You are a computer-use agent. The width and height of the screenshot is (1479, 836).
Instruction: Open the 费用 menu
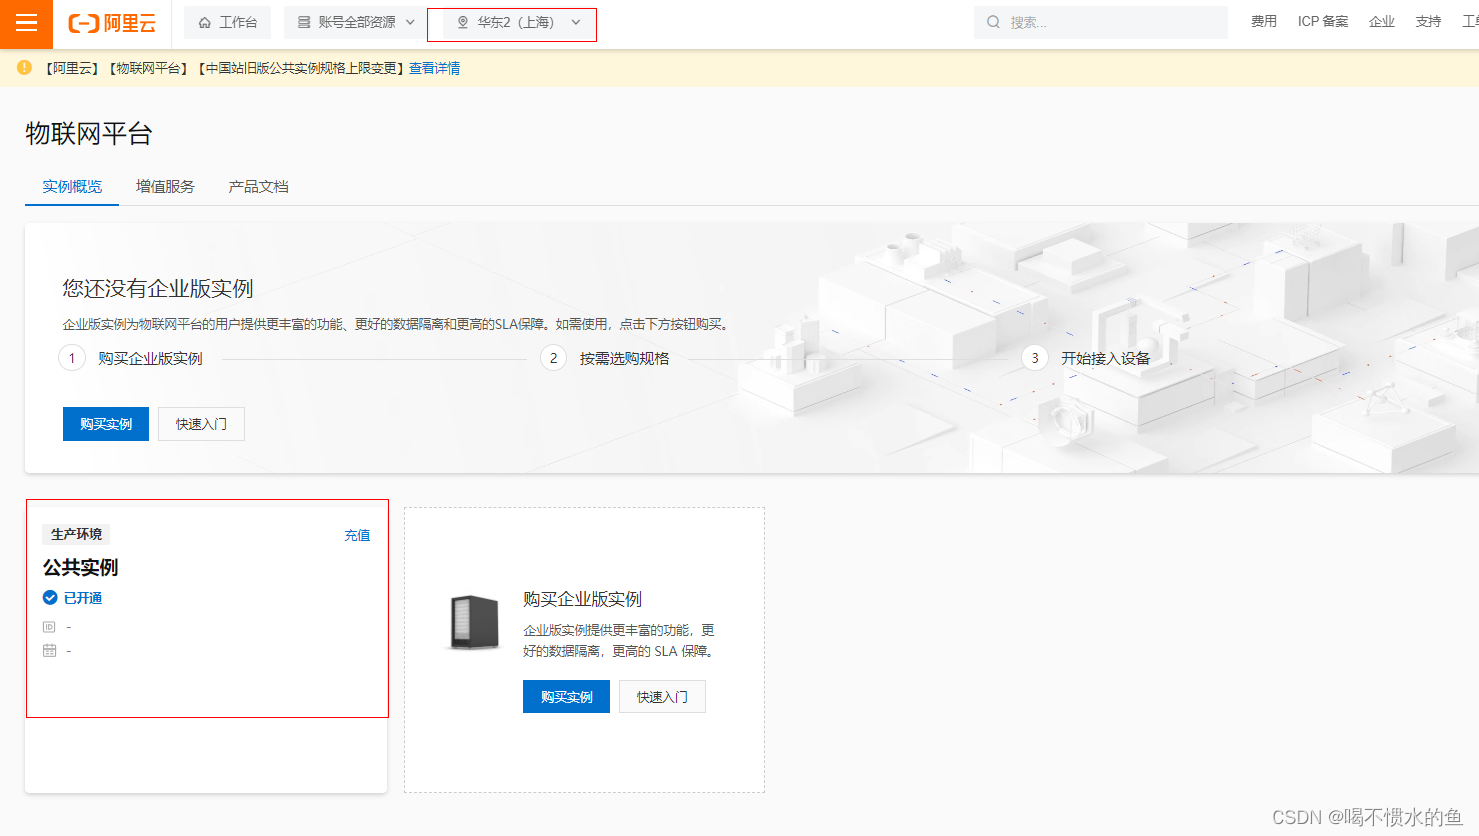(x=1264, y=22)
